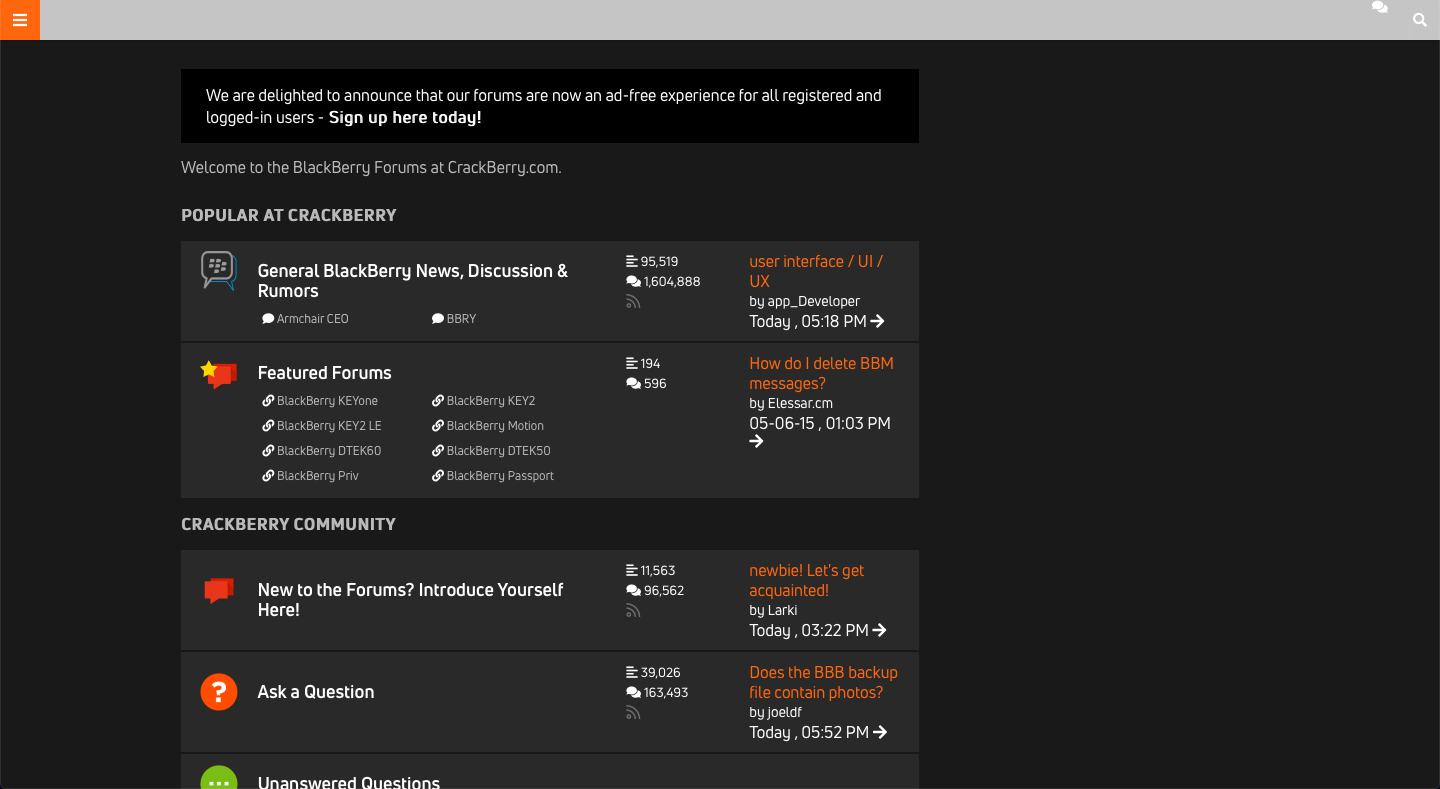Open RSS feed for New to the Forums
This screenshot has height=789, width=1440.
(x=633, y=611)
